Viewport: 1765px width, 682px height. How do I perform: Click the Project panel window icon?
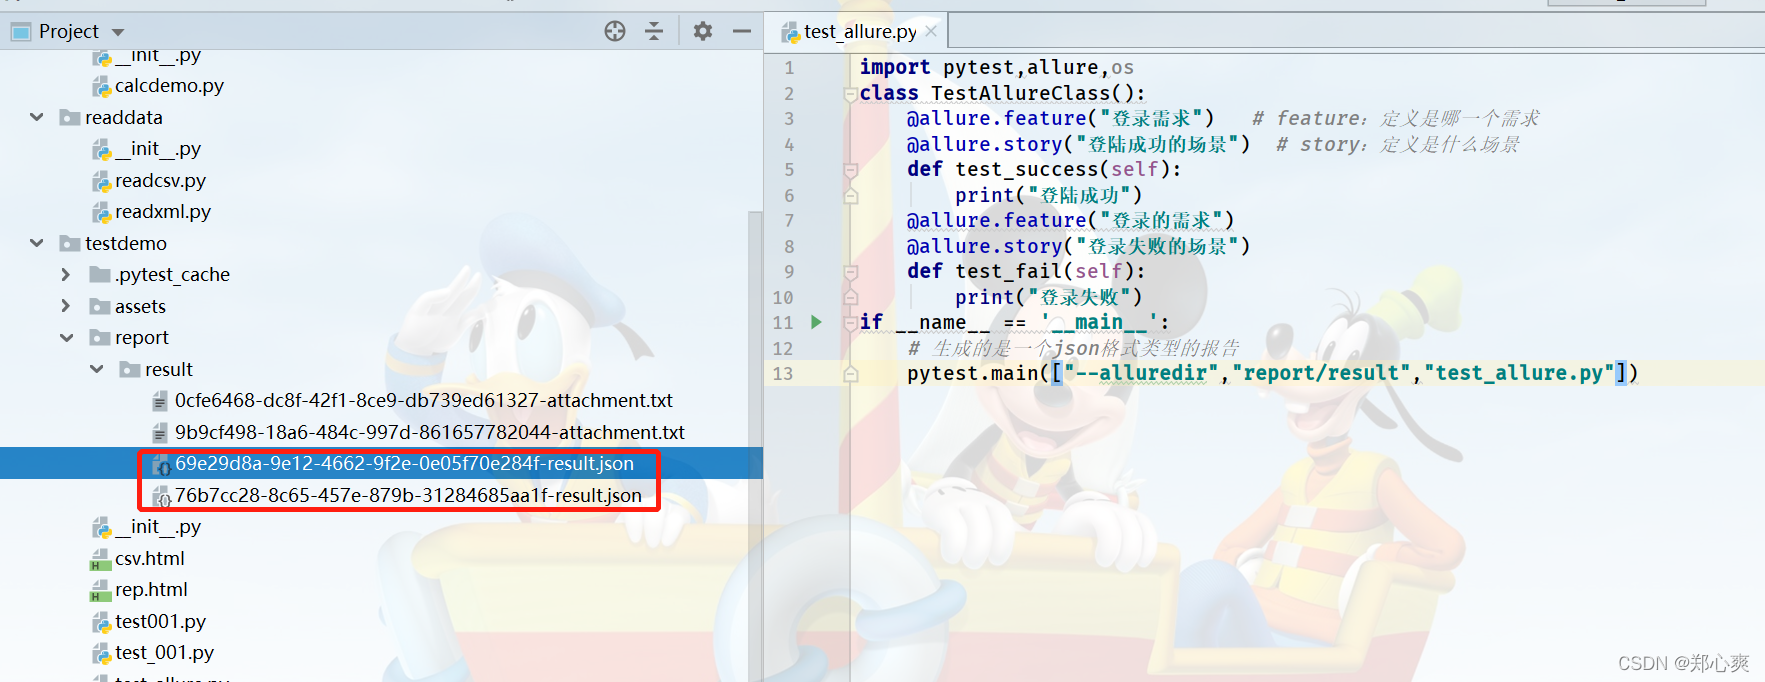[21, 32]
